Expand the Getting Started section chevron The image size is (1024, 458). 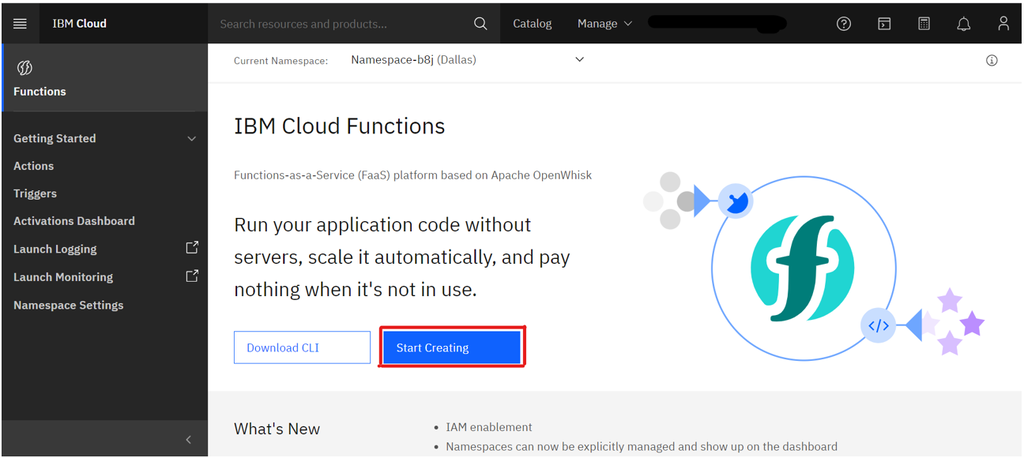(x=191, y=139)
